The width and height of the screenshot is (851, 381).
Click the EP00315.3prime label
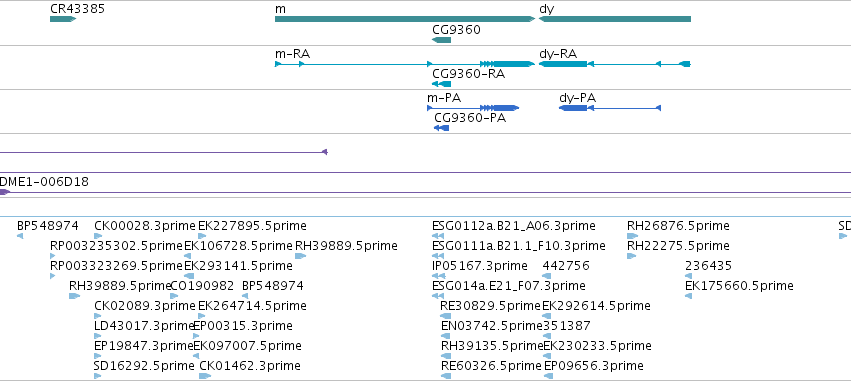[243, 326]
